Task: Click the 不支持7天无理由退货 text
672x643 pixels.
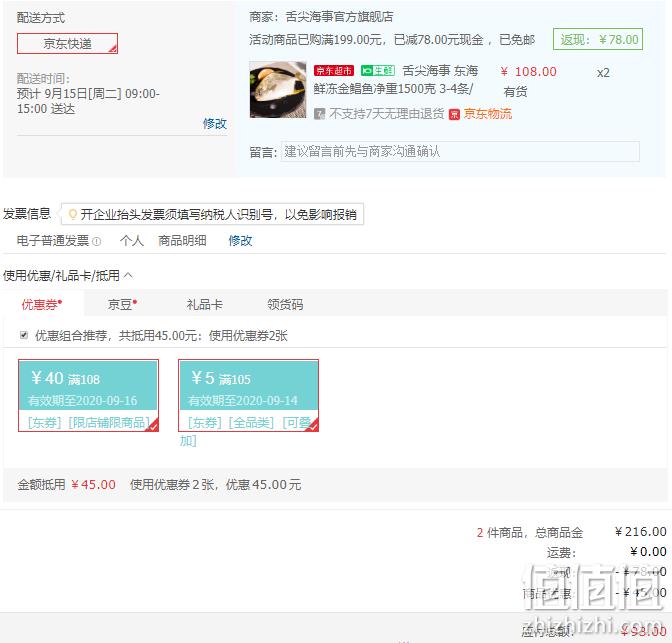Action: 387,114
